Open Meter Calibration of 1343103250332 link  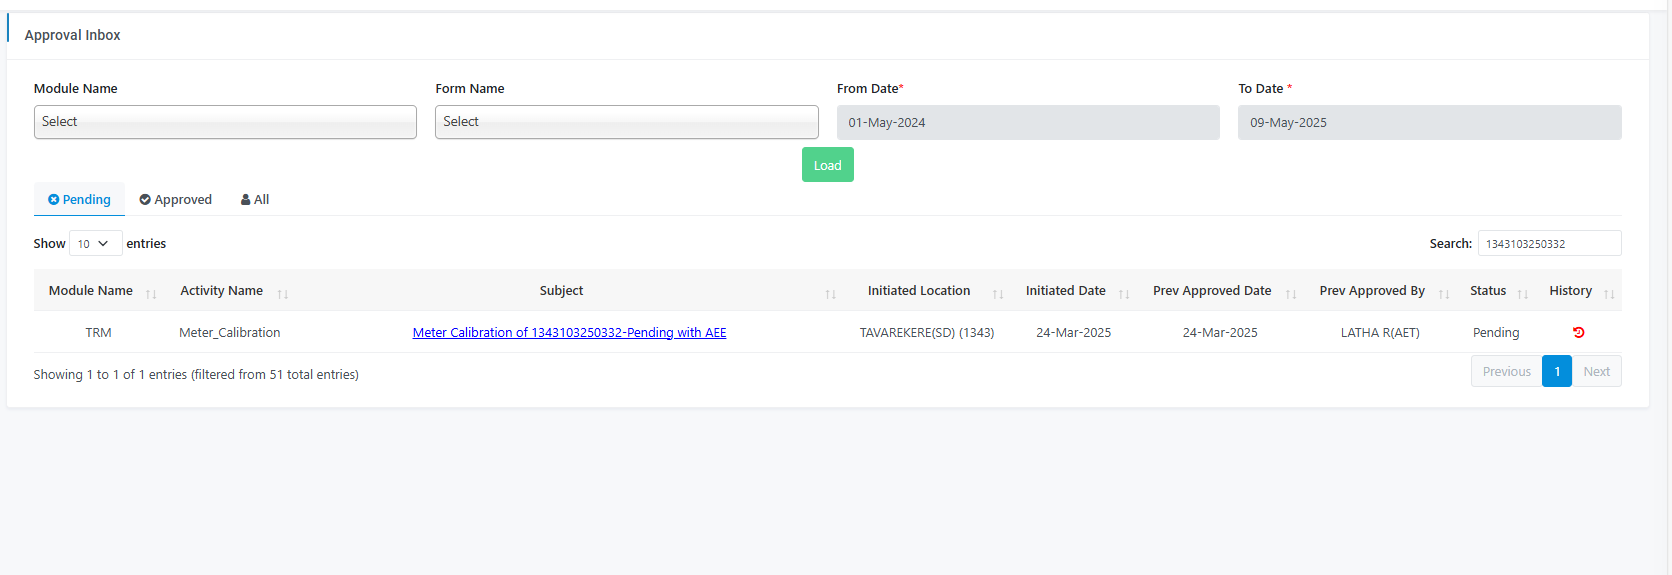click(569, 333)
